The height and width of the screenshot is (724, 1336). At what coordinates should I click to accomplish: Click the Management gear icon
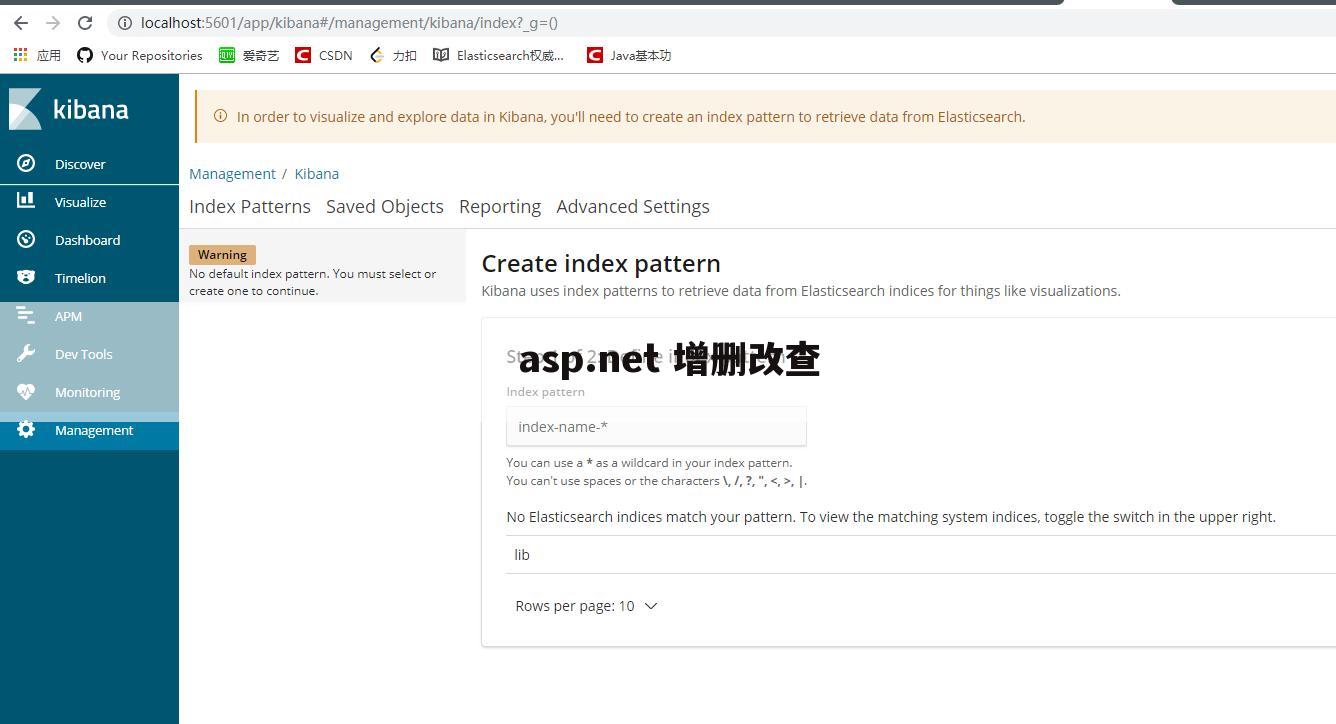click(x=26, y=429)
